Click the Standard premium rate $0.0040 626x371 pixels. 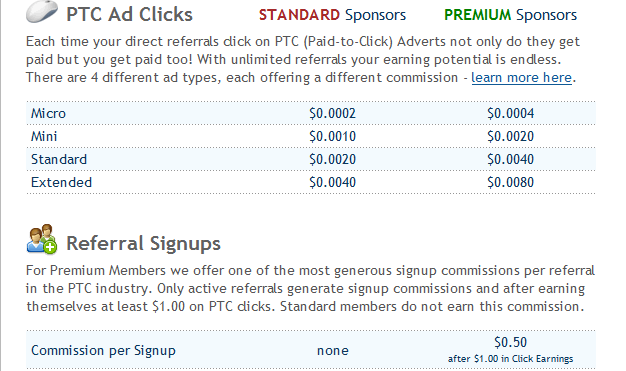pos(510,159)
